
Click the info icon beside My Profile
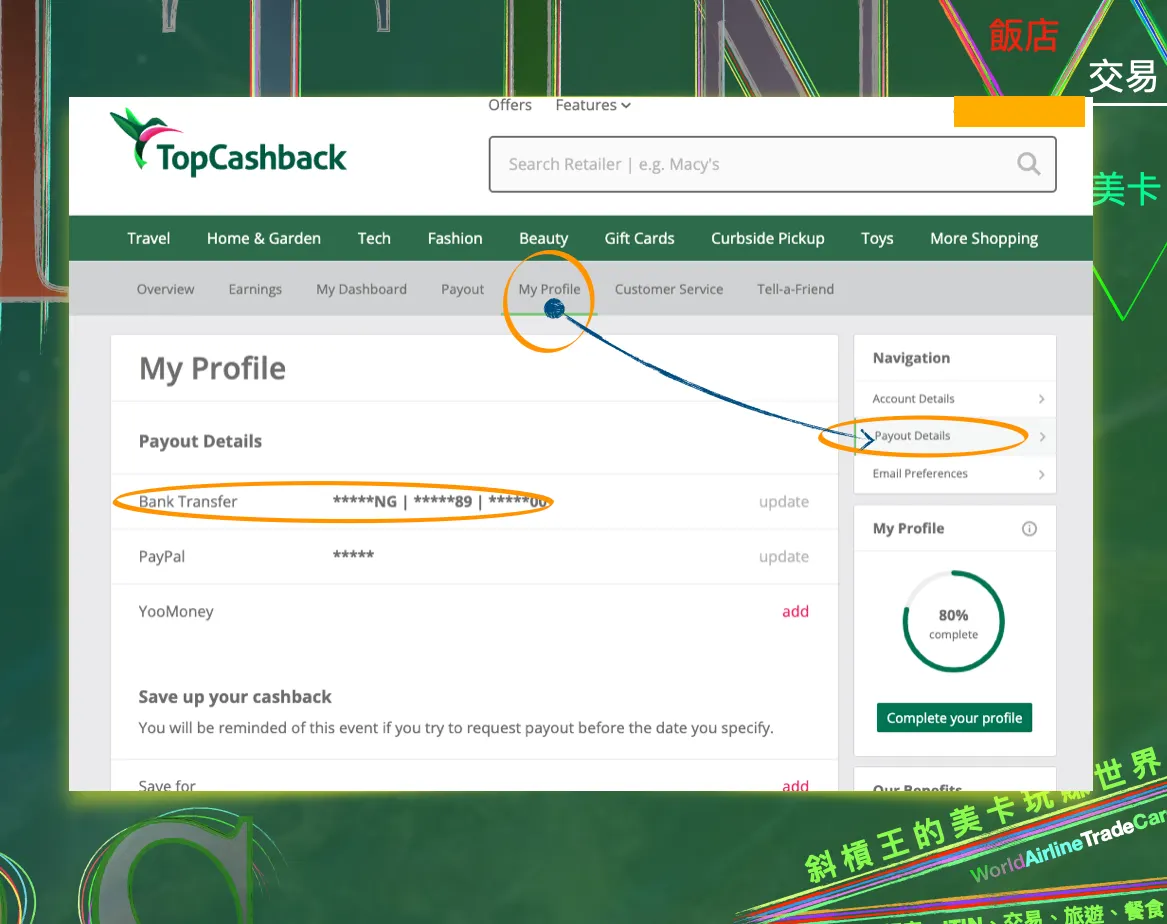tap(1029, 528)
